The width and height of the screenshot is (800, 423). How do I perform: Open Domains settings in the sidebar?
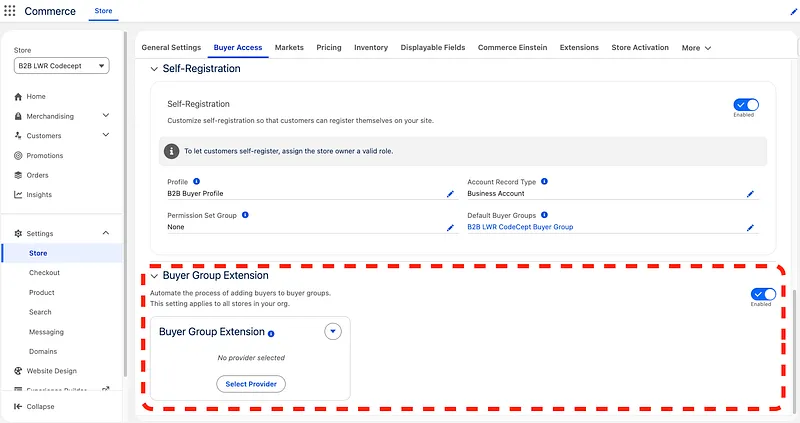(43, 352)
